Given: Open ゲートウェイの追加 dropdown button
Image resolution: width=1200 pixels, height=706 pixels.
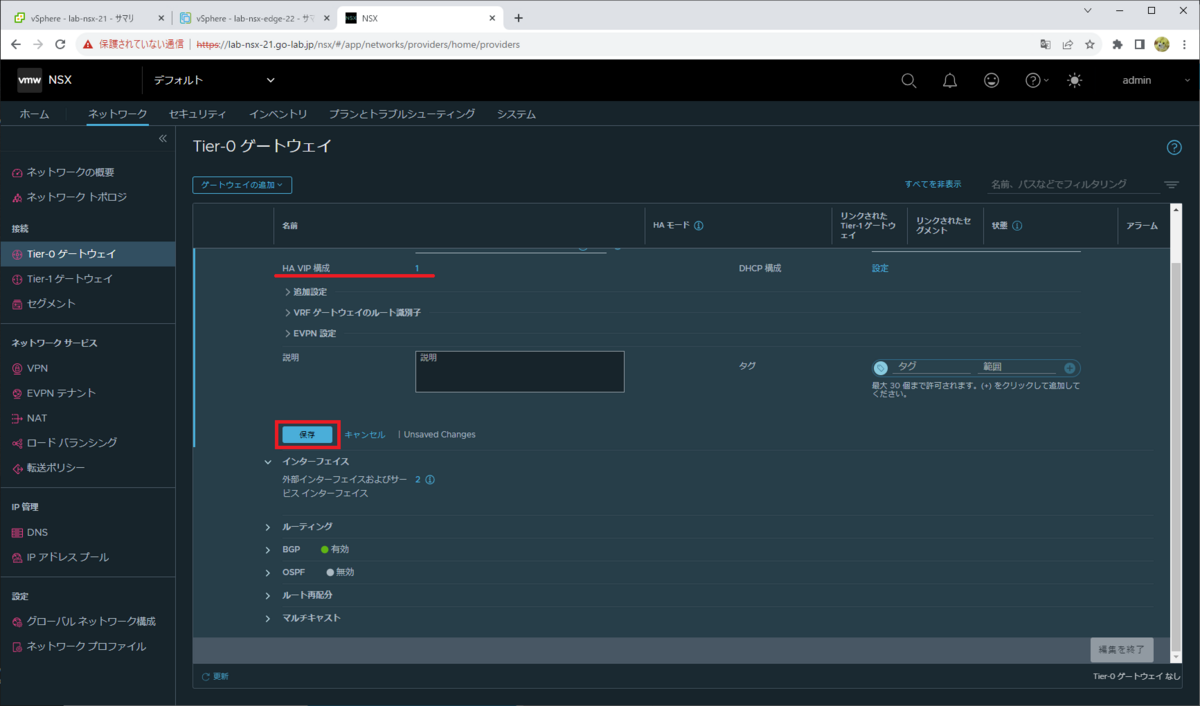Looking at the screenshot, I should pos(242,185).
